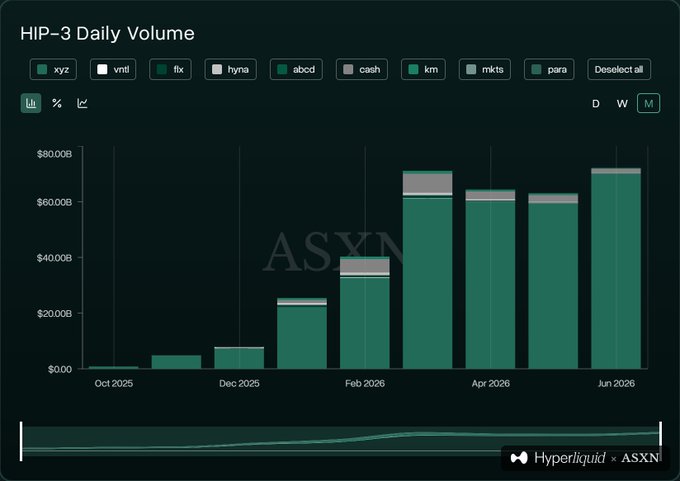The width and height of the screenshot is (680, 481).
Task: Click the $80.00B axis label
Action: tap(54, 154)
